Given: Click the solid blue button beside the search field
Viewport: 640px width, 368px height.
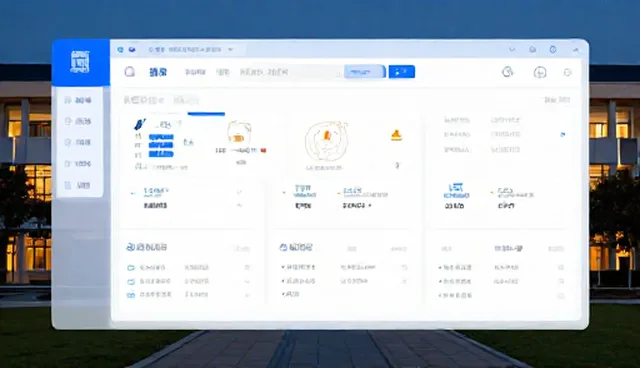Looking at the screenshot, I should click(402, 72).
